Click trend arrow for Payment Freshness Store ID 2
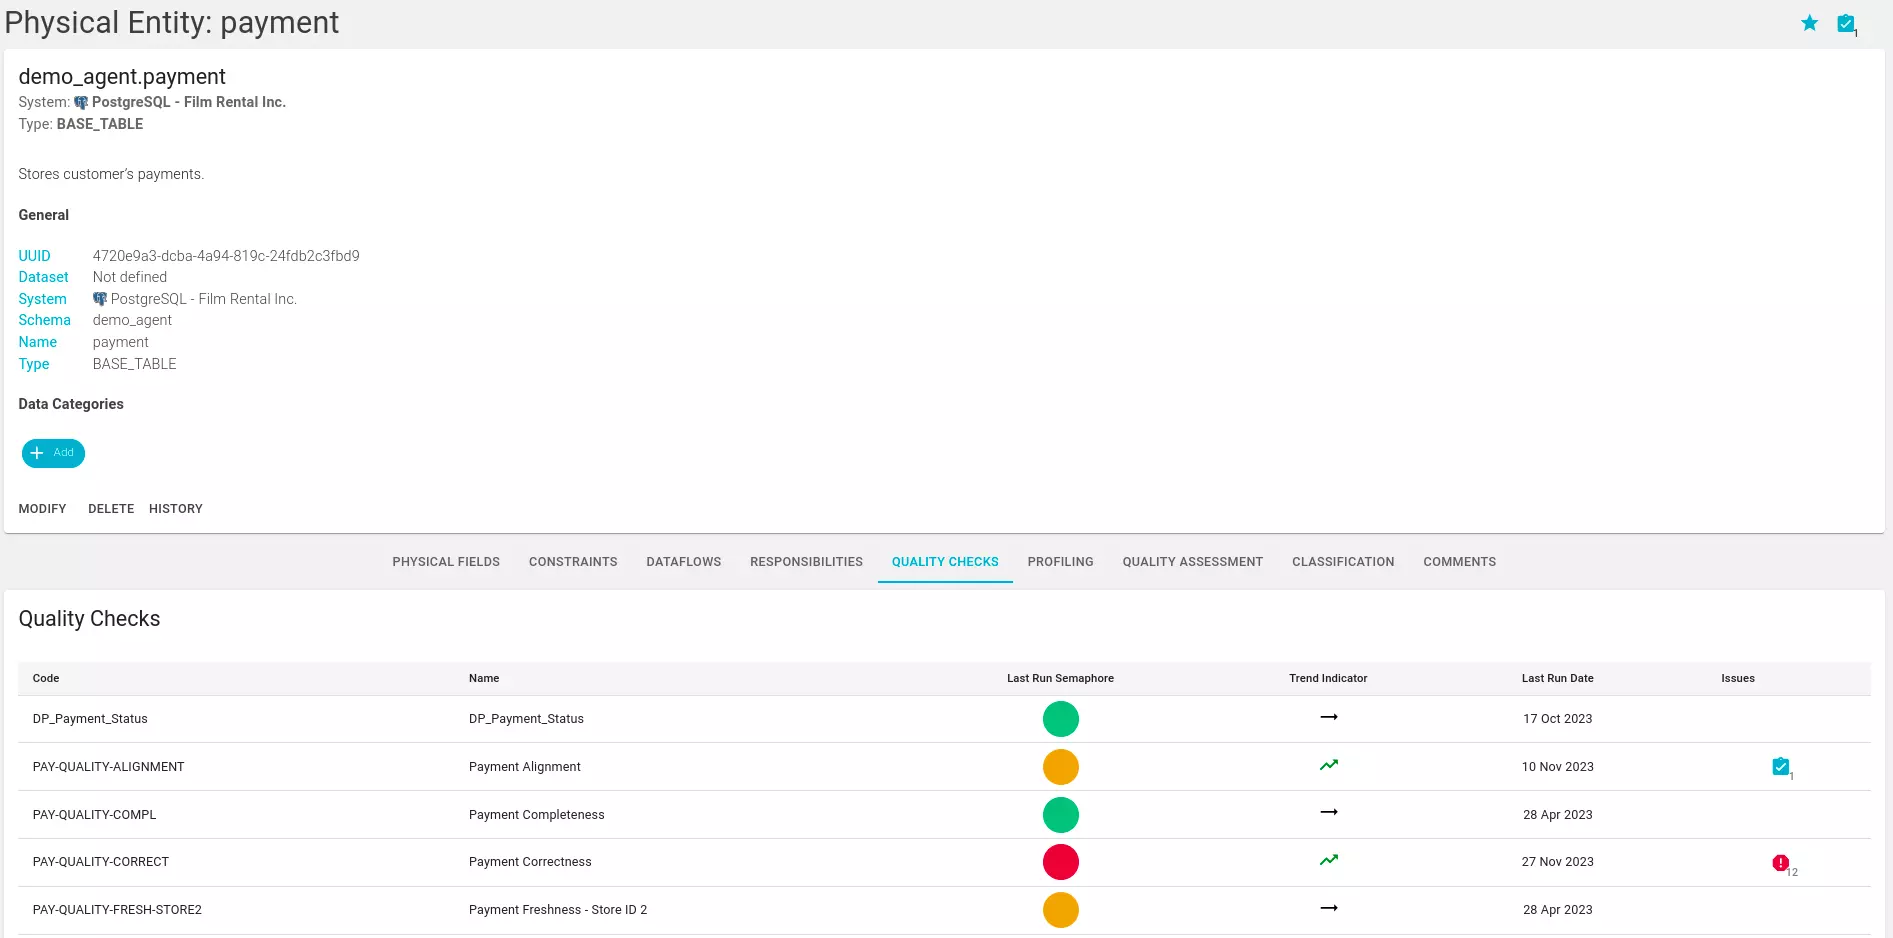Screen dimensions: 1893x938 coord(1329,908)
